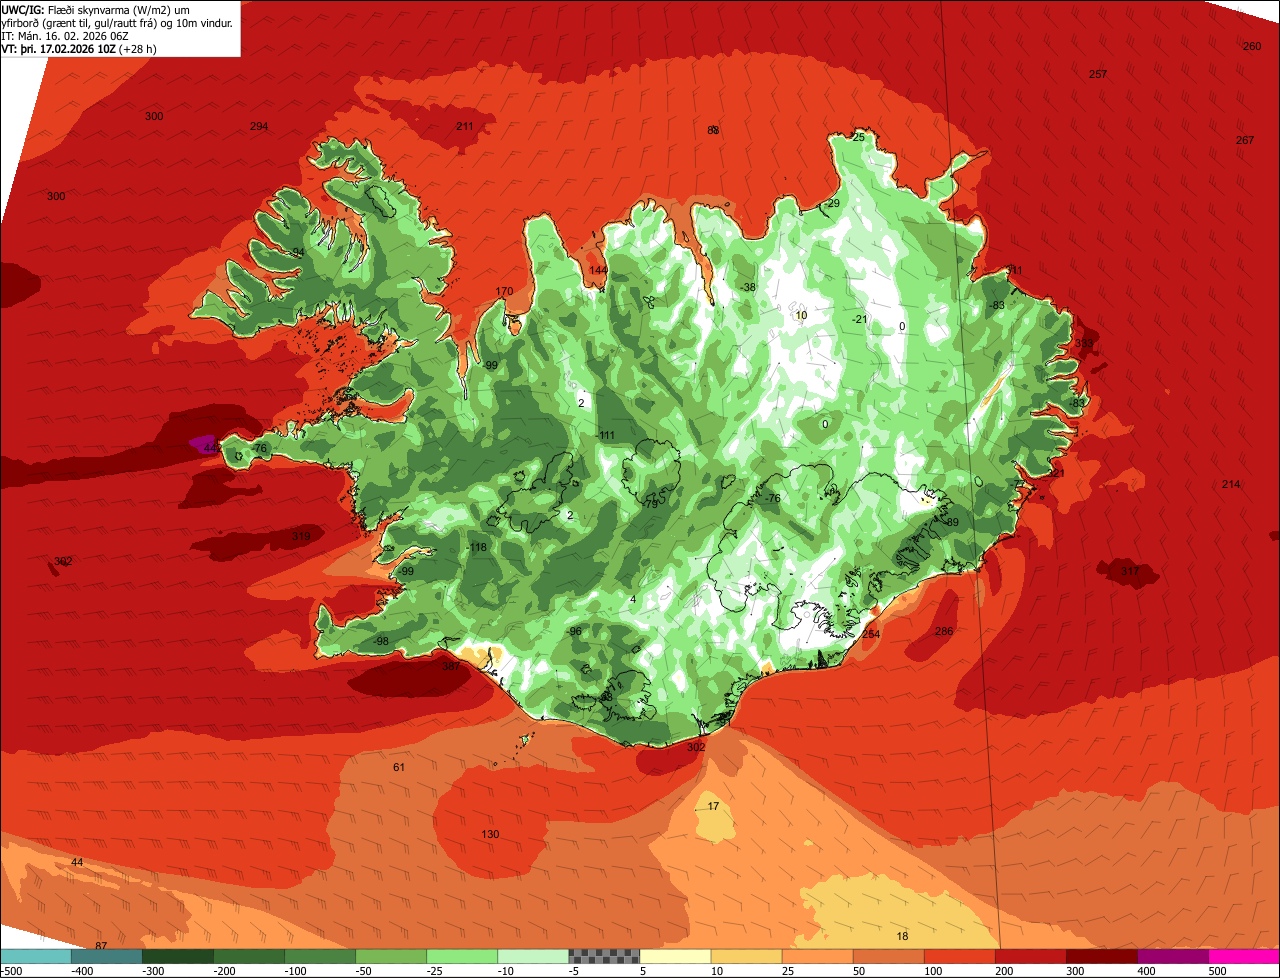This screenshot has width=1280, height=978.
Task: Click the map value '267' near the right edge
Action: pyautogui.click(x=1244, y=140)
